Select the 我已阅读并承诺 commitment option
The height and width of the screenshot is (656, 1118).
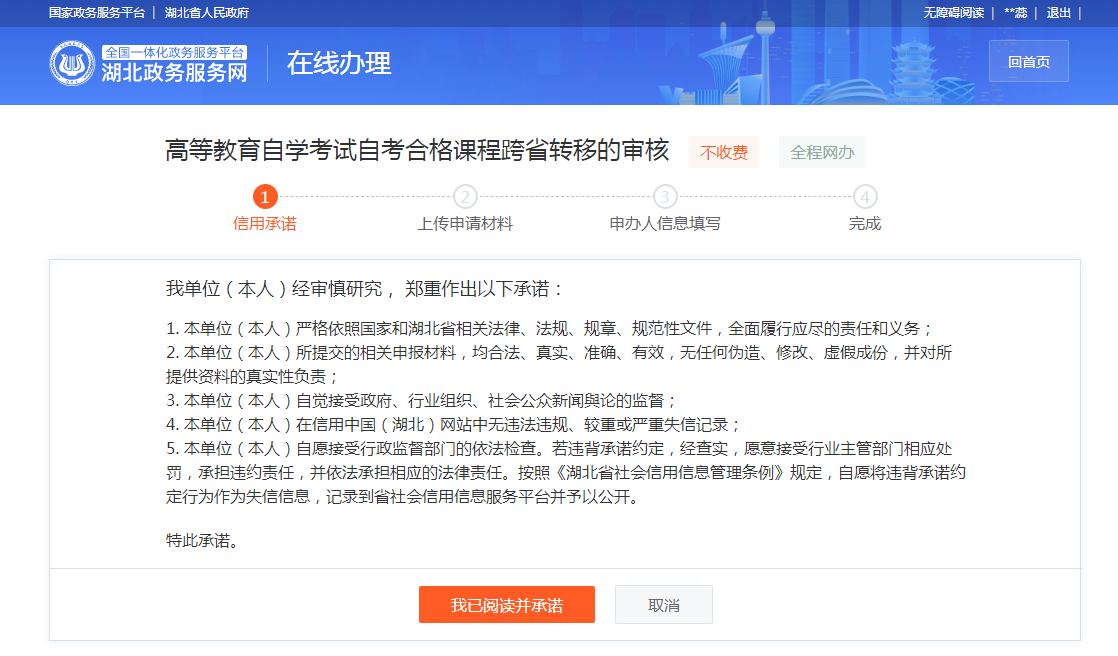point(506,604)
